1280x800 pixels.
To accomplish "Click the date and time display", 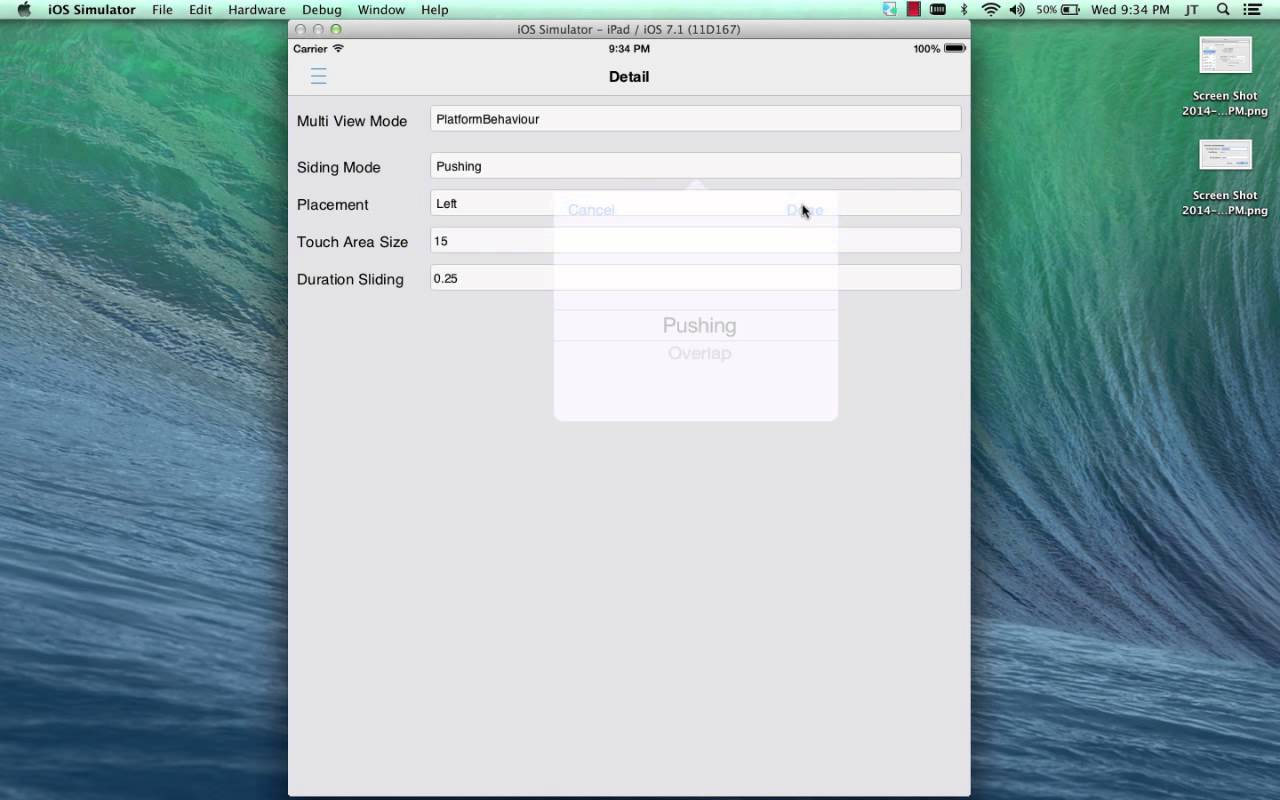I will pyautogui.click(x=1130, y=9).
